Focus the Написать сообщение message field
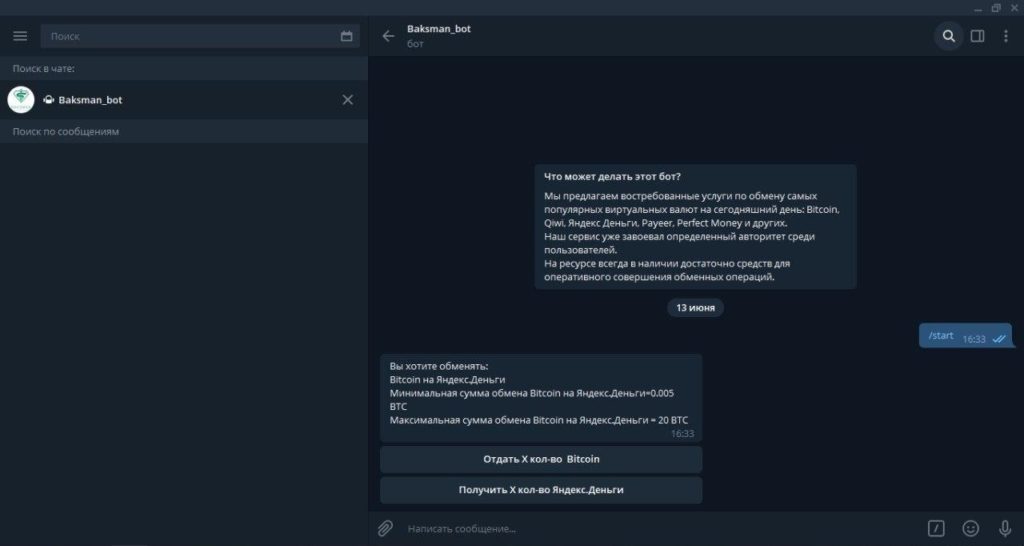Screen dimensions: 1024x546 coord(660,528)
